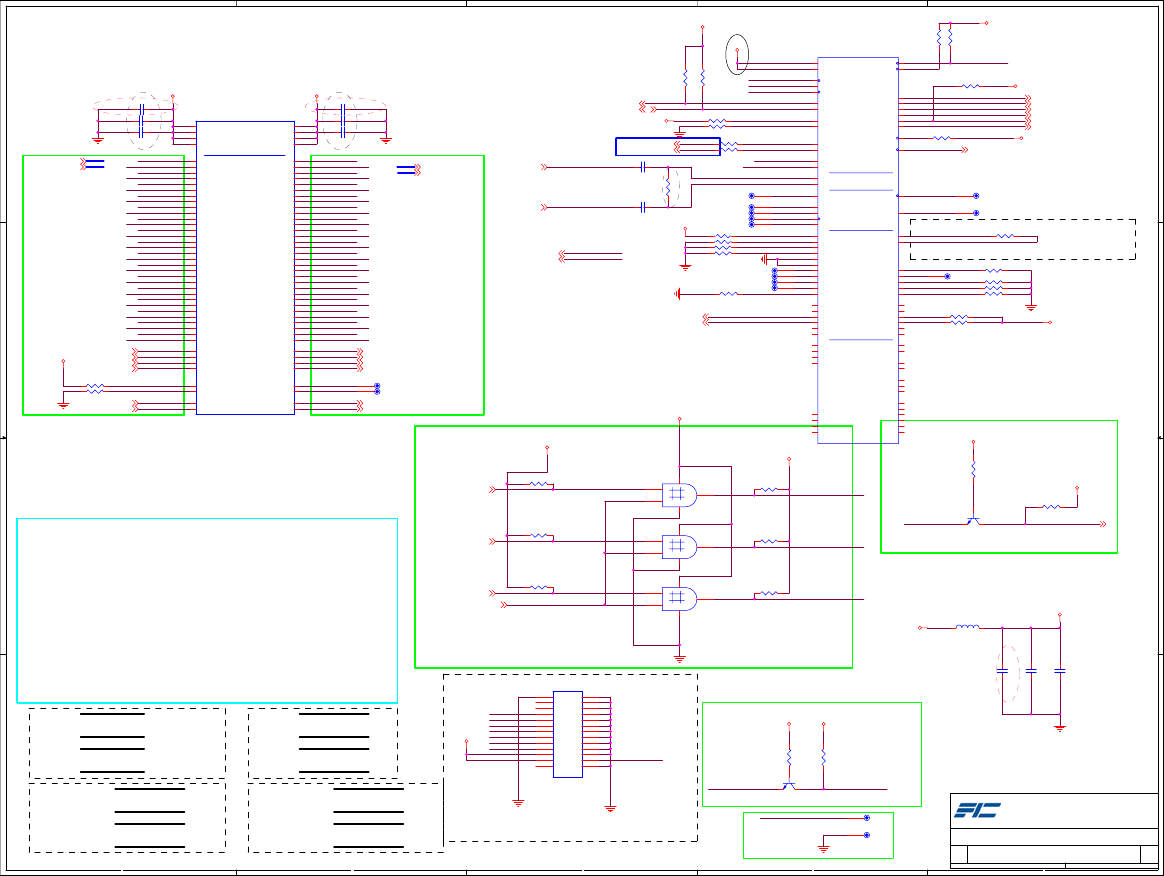This screenshot has width=1164, height=876.
Task: Select the transistor in the green box left of the FIC logo
Action: (x=789, y=785)
